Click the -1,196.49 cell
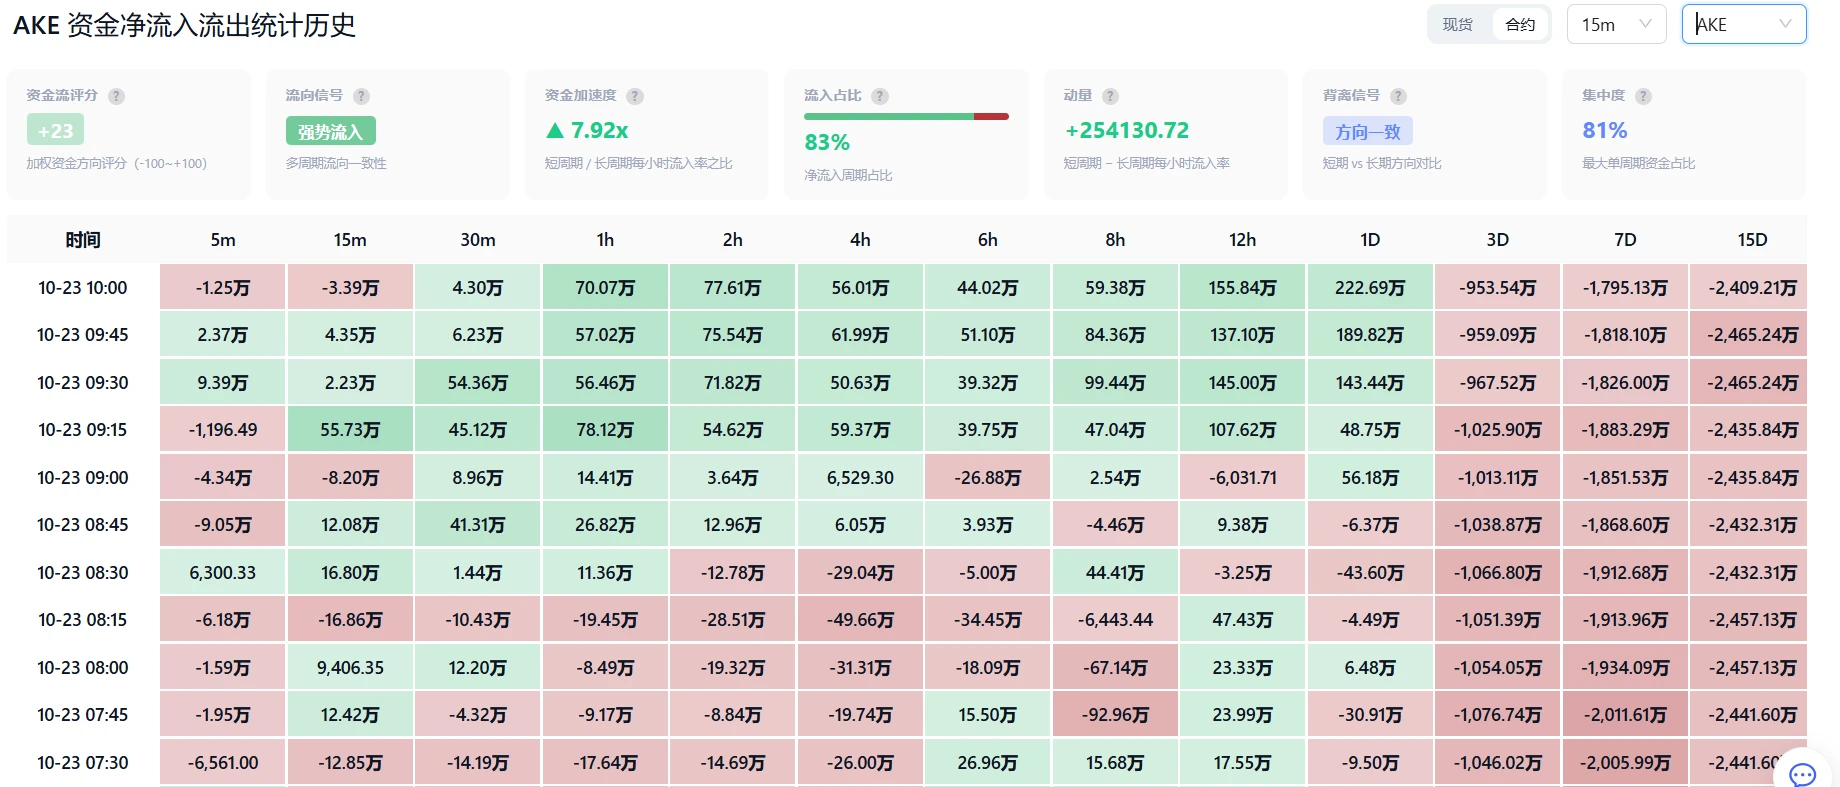The height and width of the screenshot is (787, 1840). 223,430
